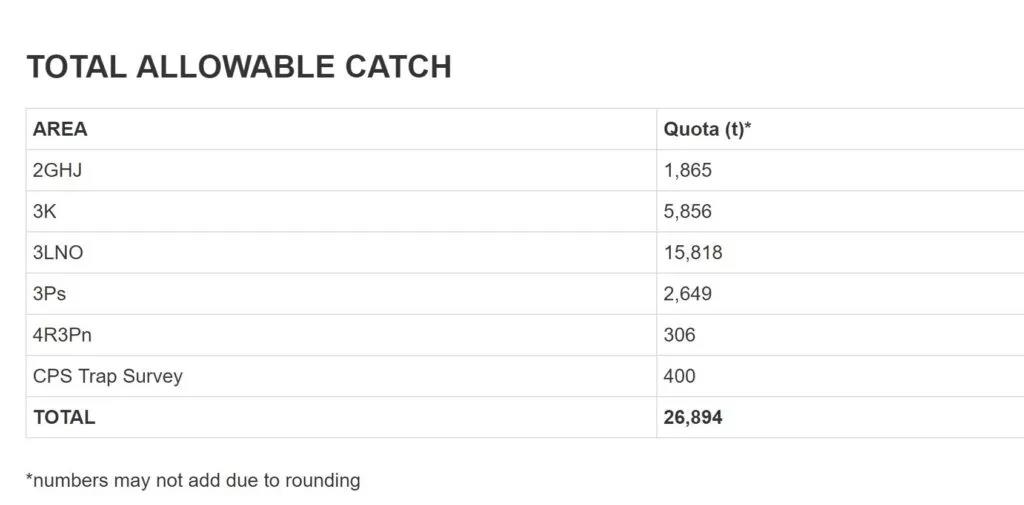Click the Quota (t)* column header

[707, 129]
